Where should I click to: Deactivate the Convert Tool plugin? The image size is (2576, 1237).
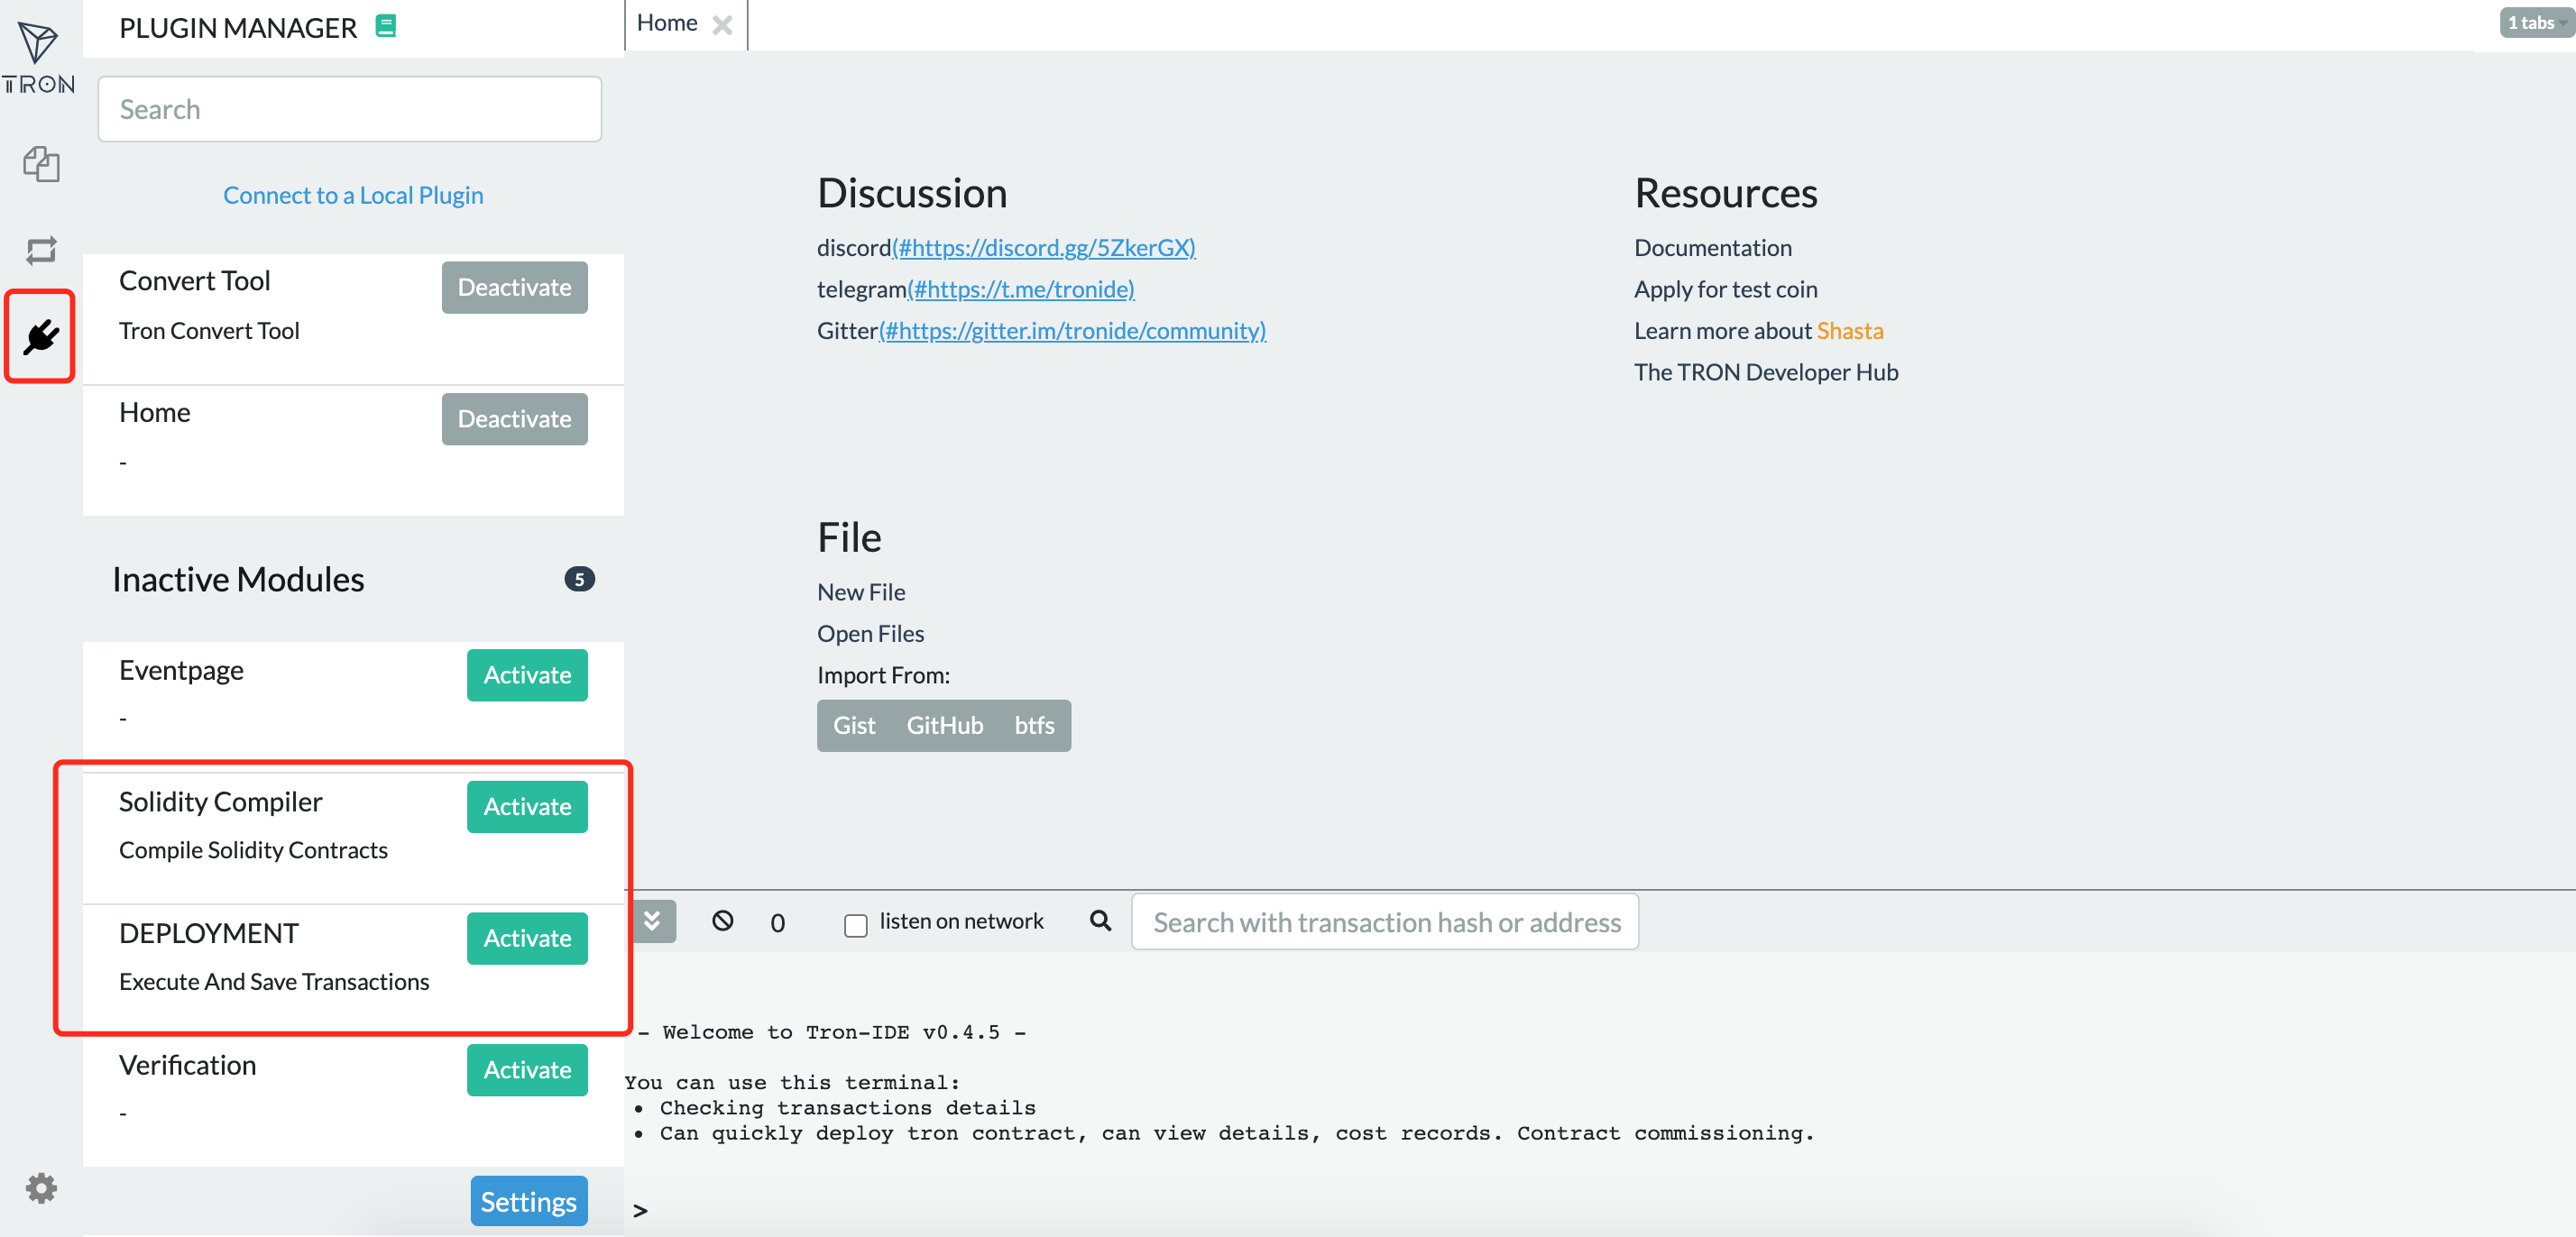pyautogui.click(x=514, y=287)
